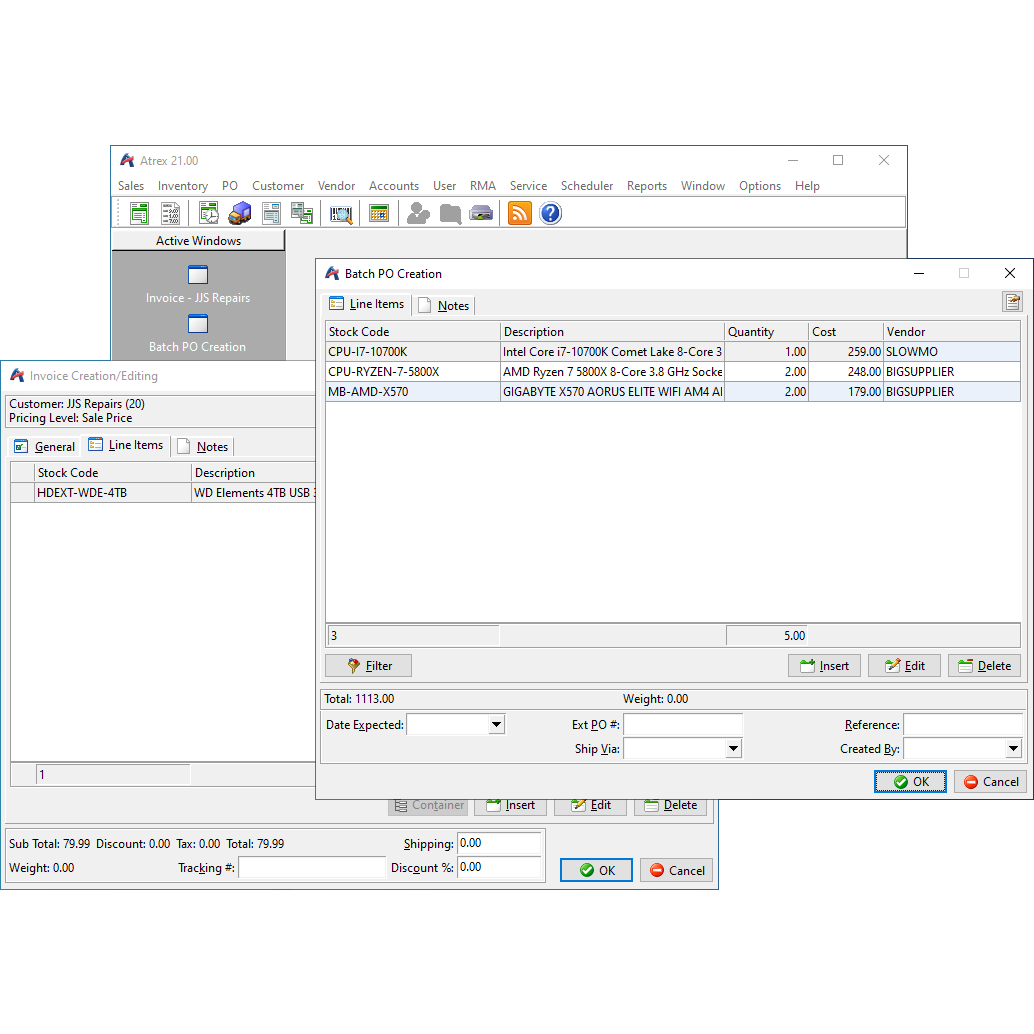The image size is (1034, 1034).
Task: Select Line Items tab in Invoice window
Action: [x=126, y=445]
